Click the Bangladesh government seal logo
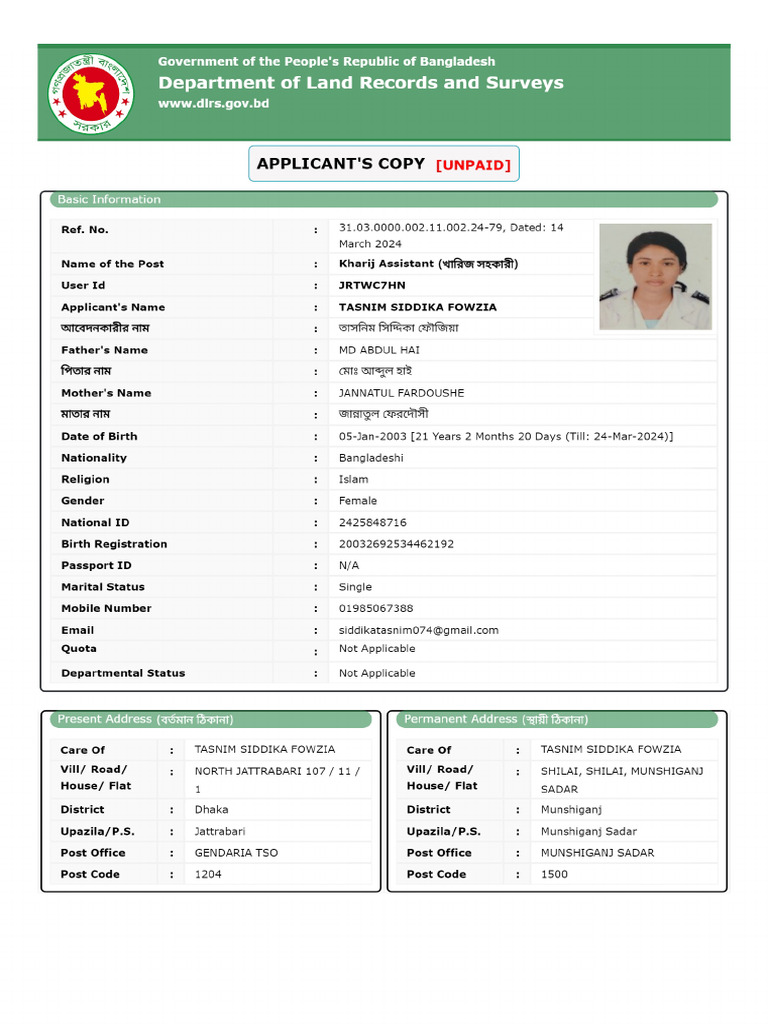768x1024 pixels. [x=91, y=94]
